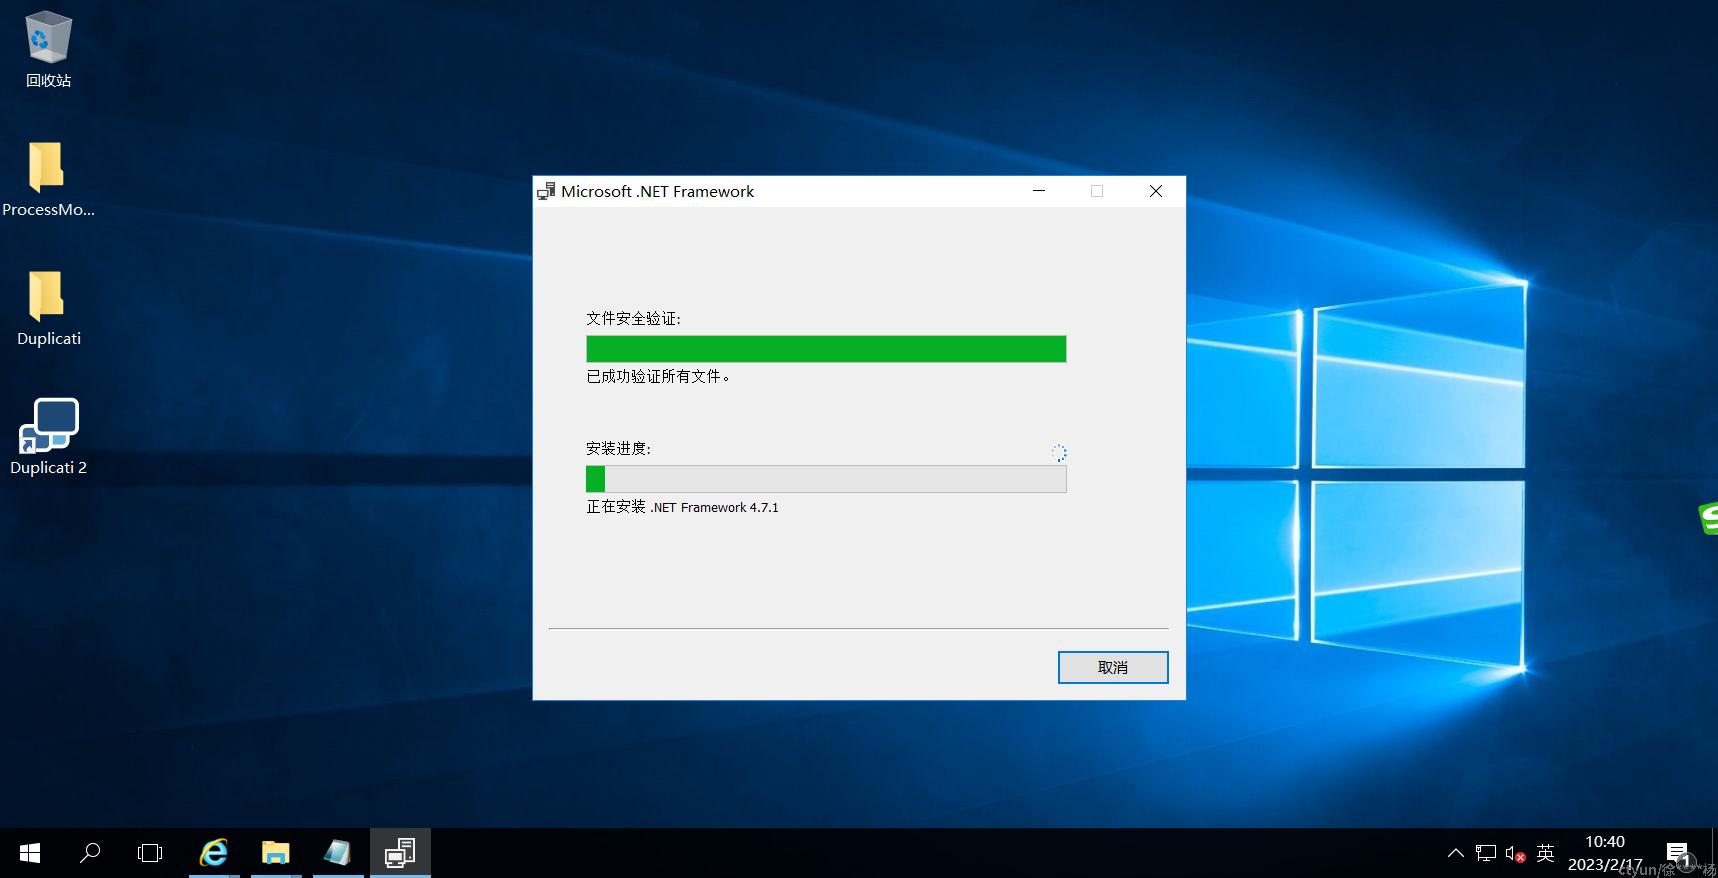Click the .NET Framework installer title icon
This screenshot has width=1718, height=878.
[546, 191]
